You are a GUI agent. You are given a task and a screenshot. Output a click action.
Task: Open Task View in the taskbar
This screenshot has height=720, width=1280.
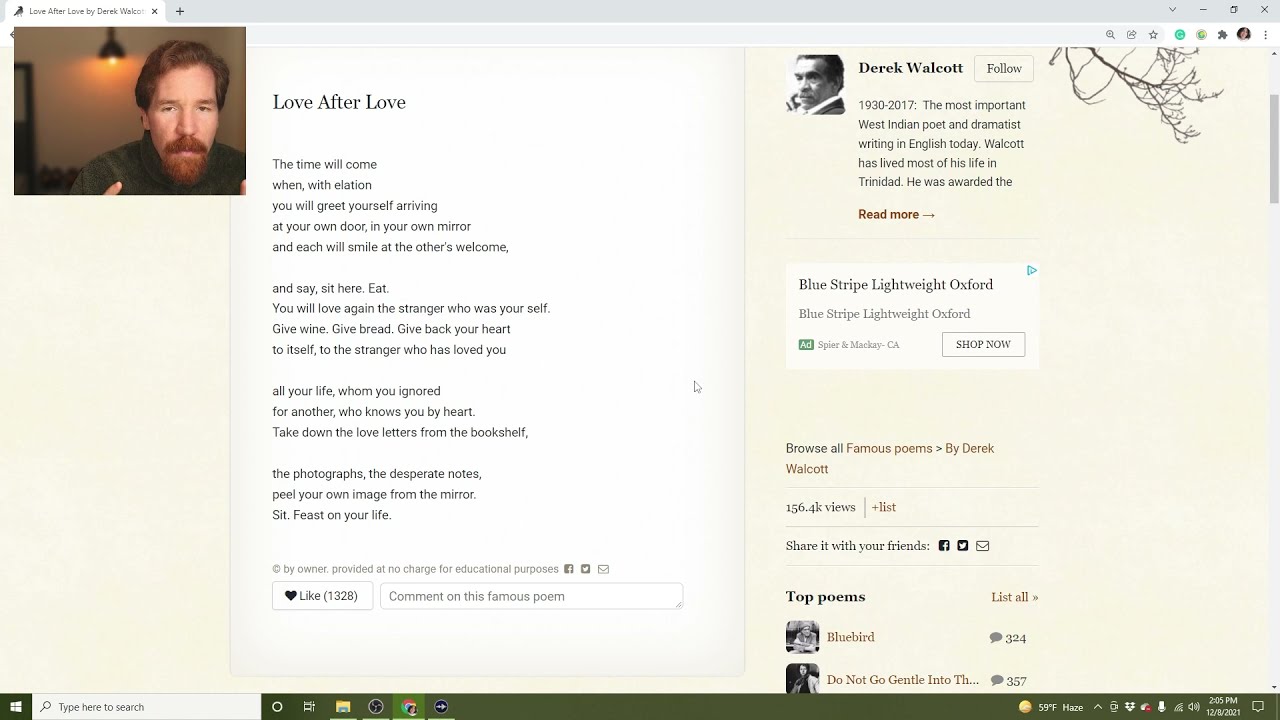[309, 707]
